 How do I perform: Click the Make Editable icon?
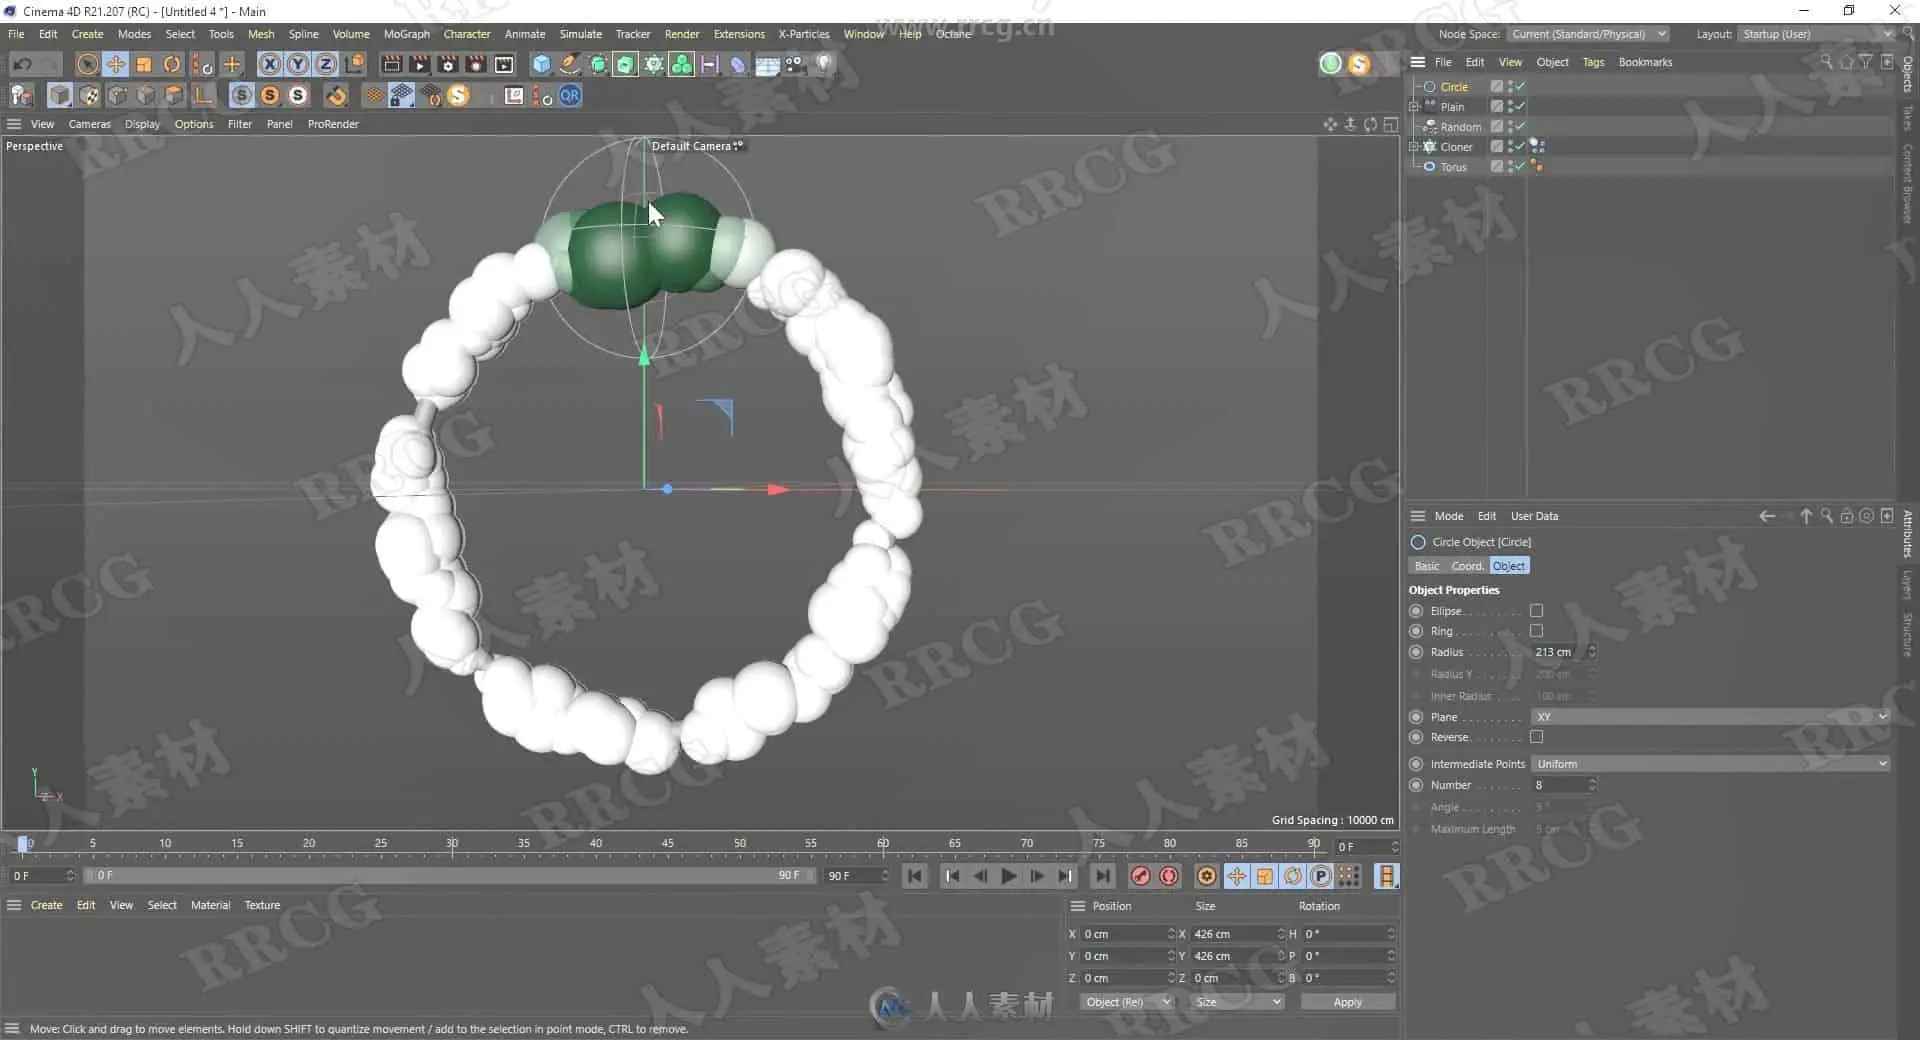22,96
